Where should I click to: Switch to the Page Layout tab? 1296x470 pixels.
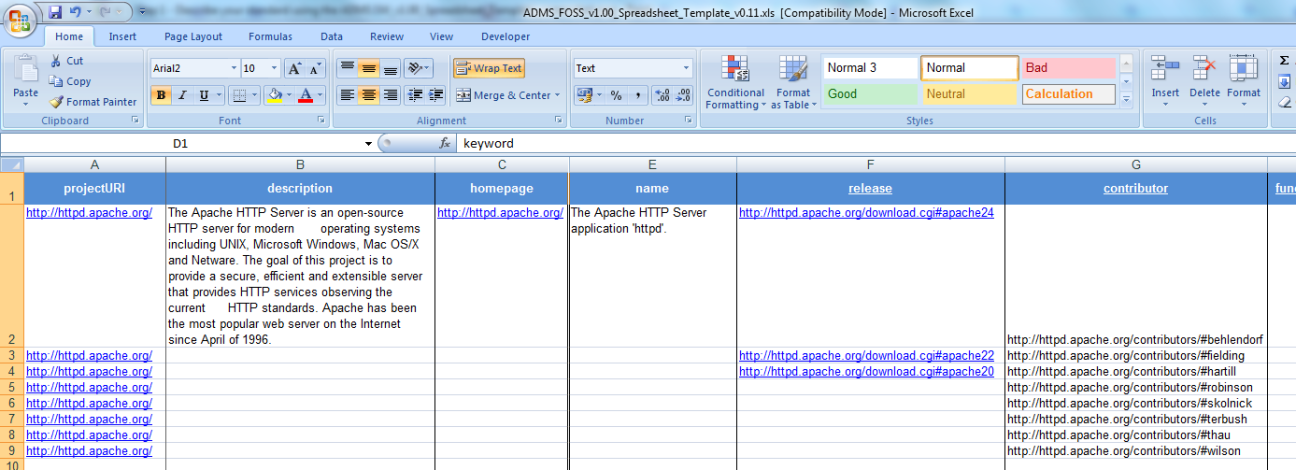point(193,36)
